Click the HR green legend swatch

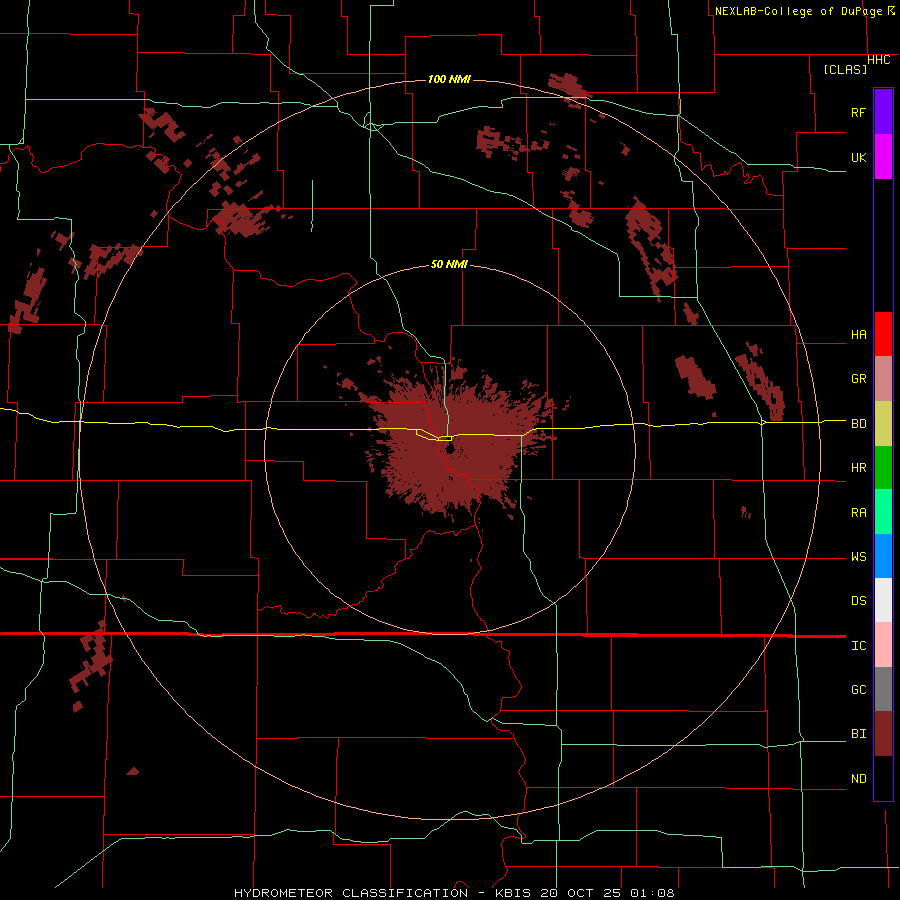click(883, 468)
